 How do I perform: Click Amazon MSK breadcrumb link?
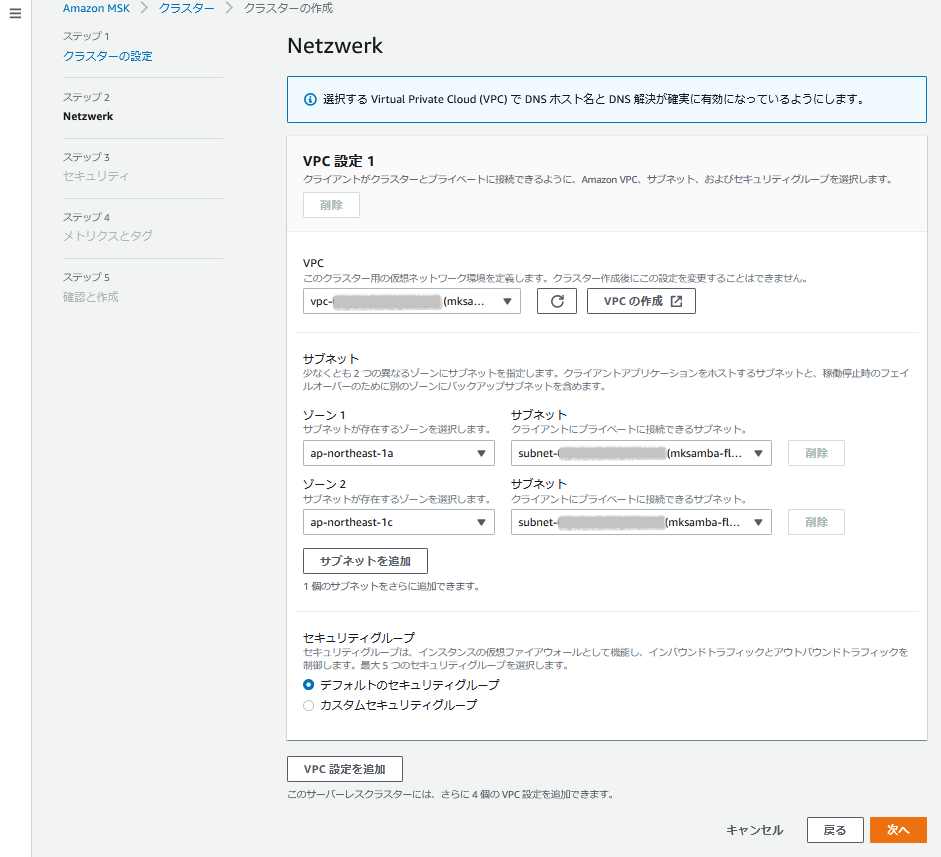96,8
